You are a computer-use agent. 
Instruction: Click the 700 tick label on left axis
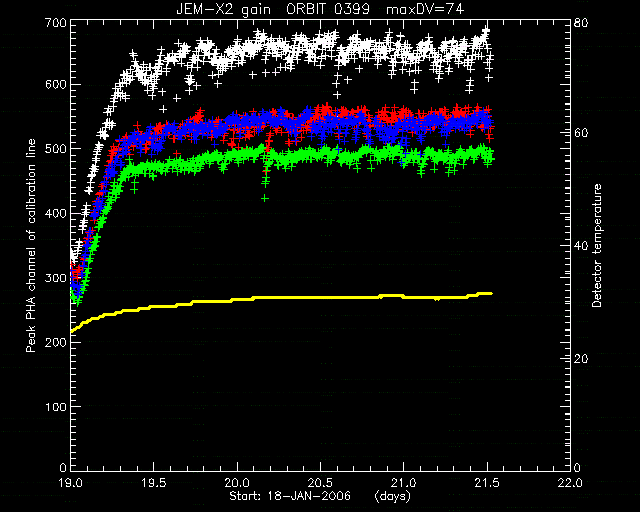[56, 23]
